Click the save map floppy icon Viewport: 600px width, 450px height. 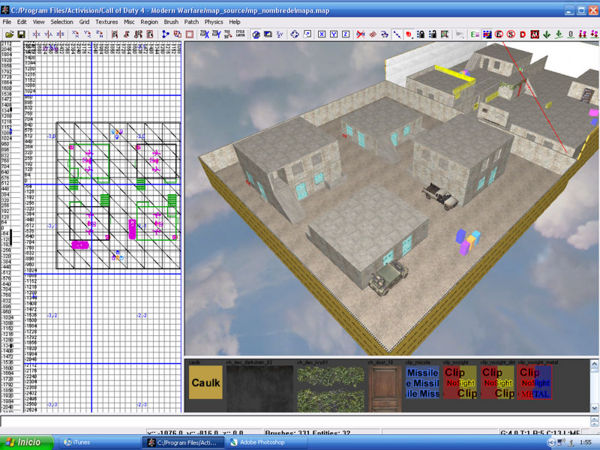[x=21, y=34]
